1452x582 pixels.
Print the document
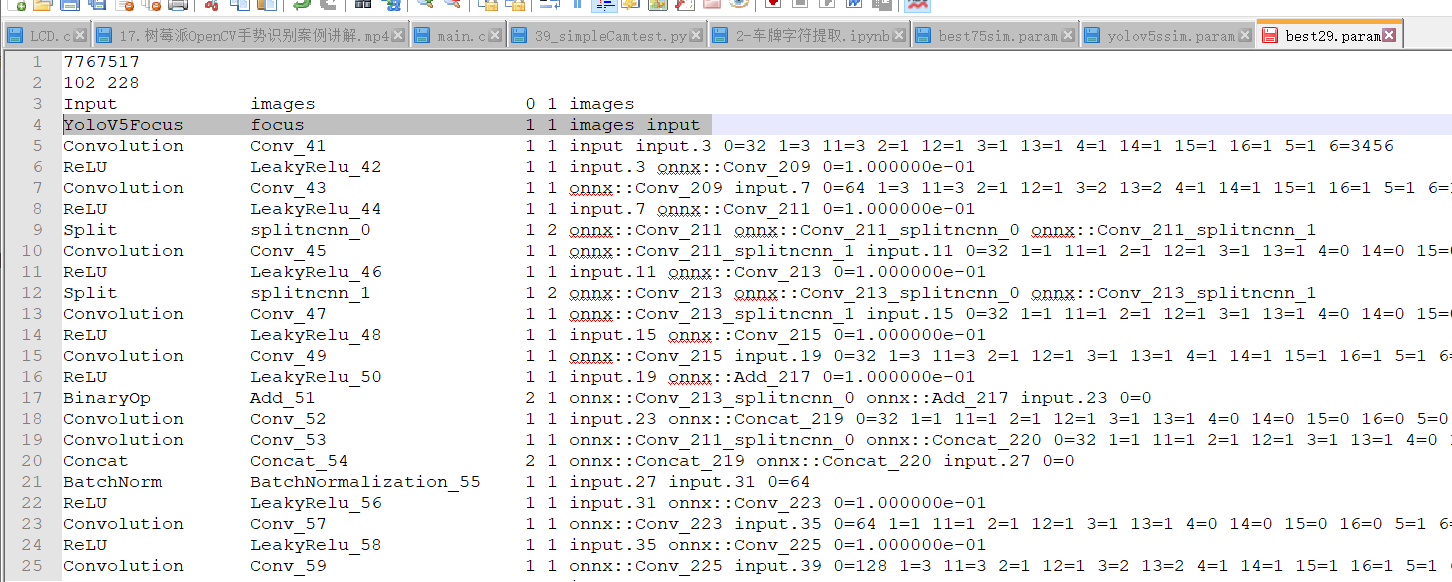177,6
